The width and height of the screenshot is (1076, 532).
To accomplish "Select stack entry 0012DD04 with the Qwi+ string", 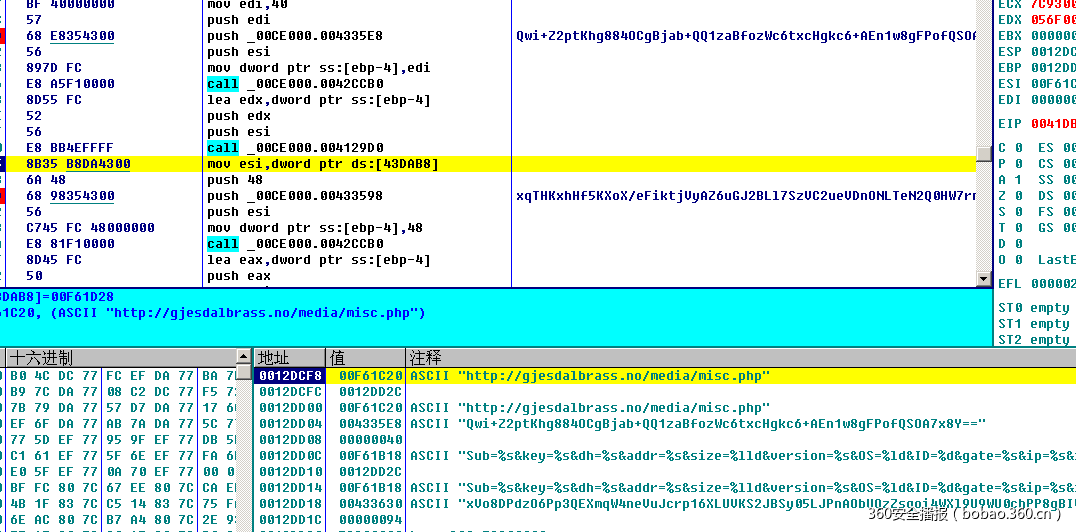I will (290, 424).
